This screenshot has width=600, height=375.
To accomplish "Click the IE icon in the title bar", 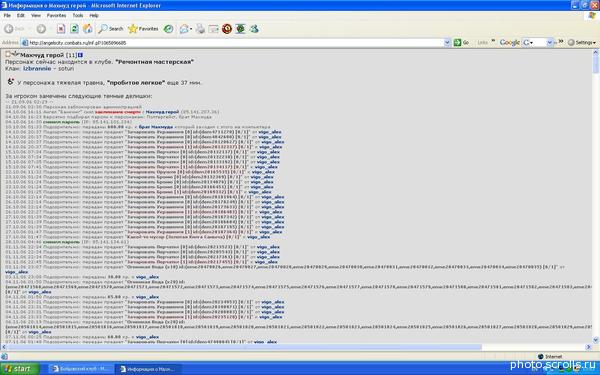I will [x=4, y=5].
